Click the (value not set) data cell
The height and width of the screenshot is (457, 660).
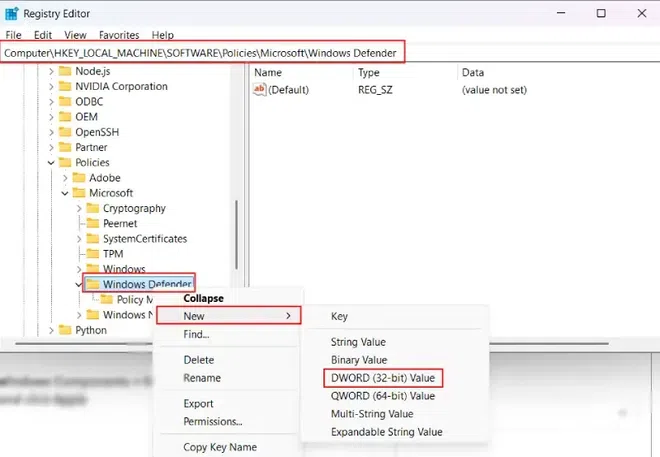click(x=494, y=90)
